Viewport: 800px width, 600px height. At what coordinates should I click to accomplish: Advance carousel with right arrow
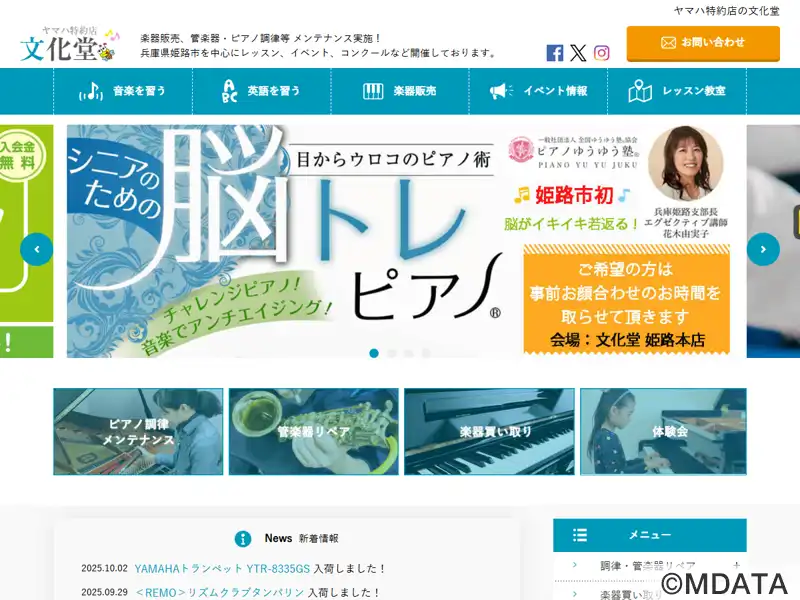(763, 249)
